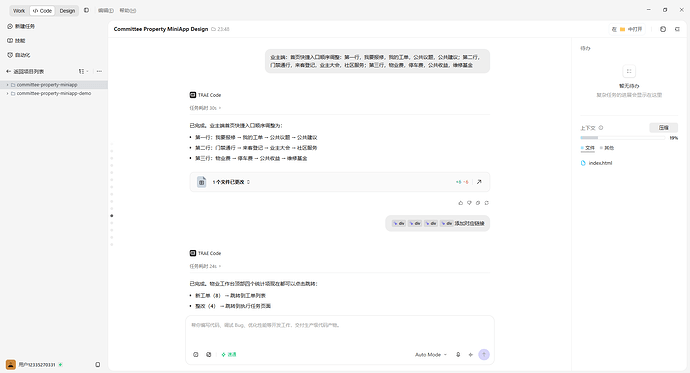Select the committee-property-miniapp-demo project row

point(54,93)
